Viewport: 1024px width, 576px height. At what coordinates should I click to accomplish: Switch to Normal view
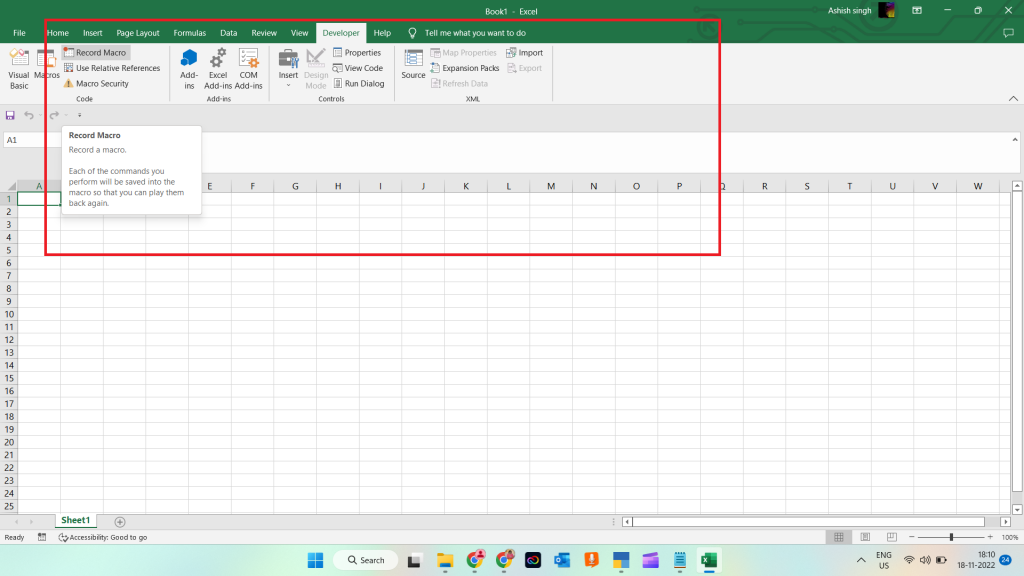(839, 537)
